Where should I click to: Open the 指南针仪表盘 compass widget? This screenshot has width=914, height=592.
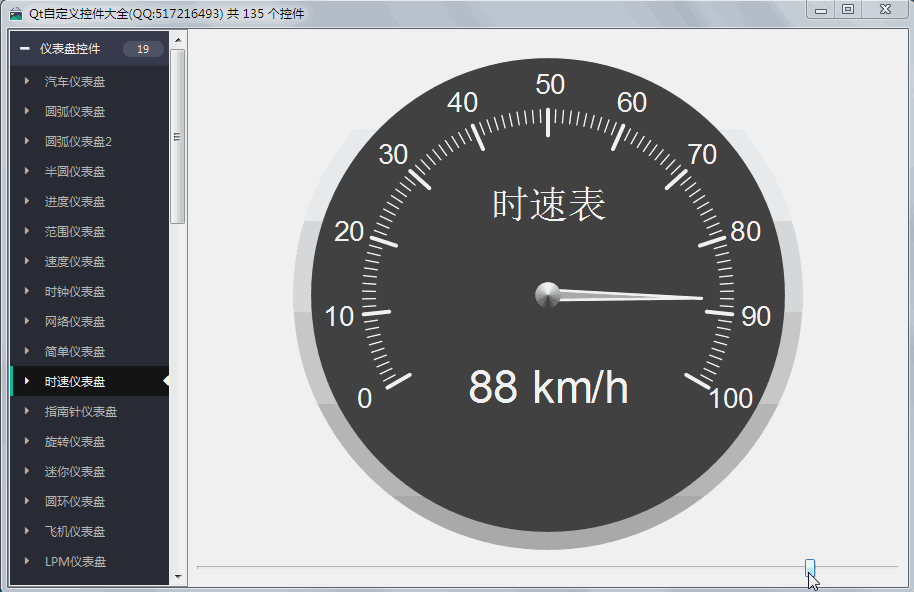coord(81,412)
